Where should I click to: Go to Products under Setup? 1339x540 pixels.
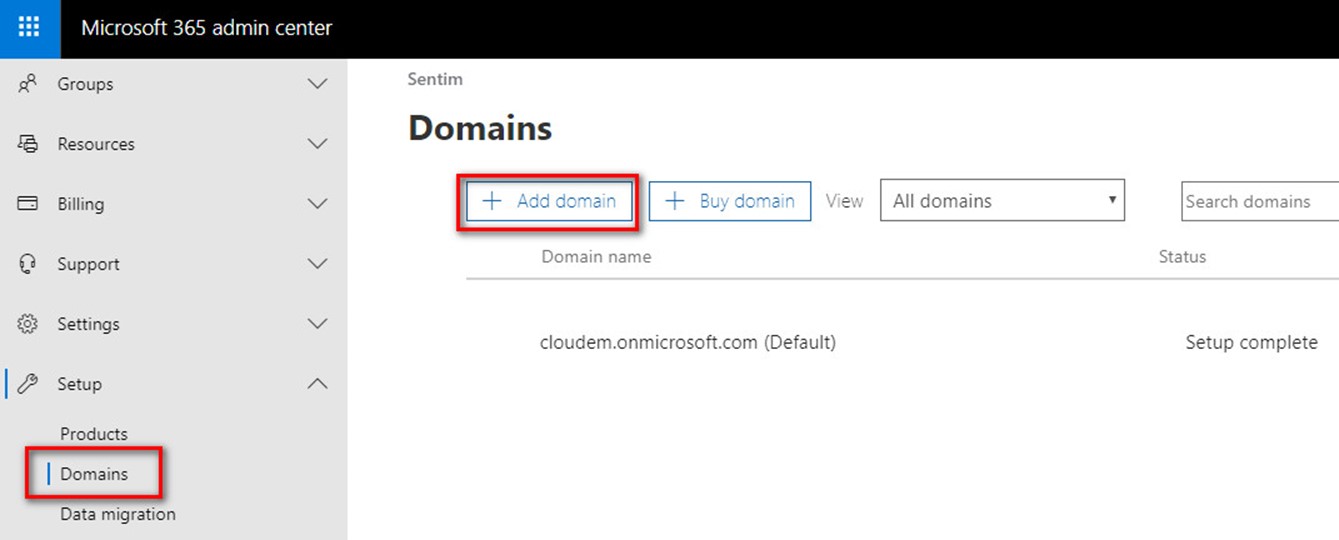point(94,434)
